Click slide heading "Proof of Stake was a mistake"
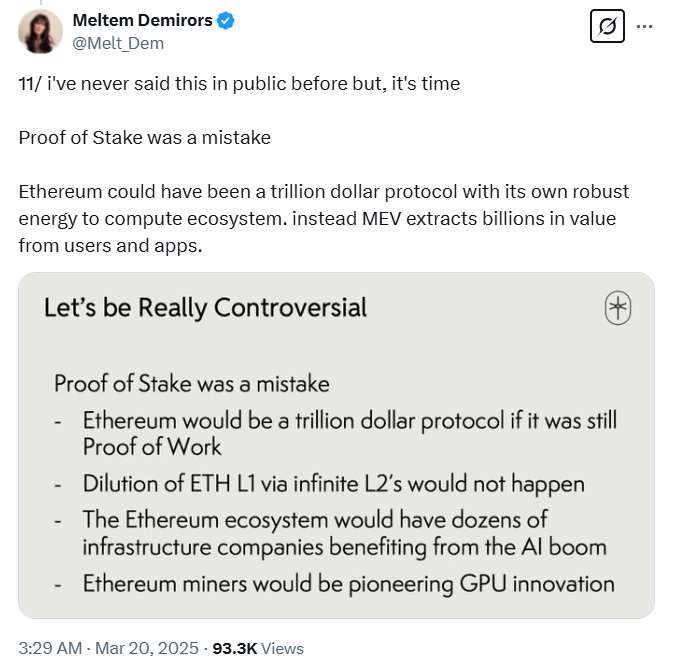 coord(191,383)
